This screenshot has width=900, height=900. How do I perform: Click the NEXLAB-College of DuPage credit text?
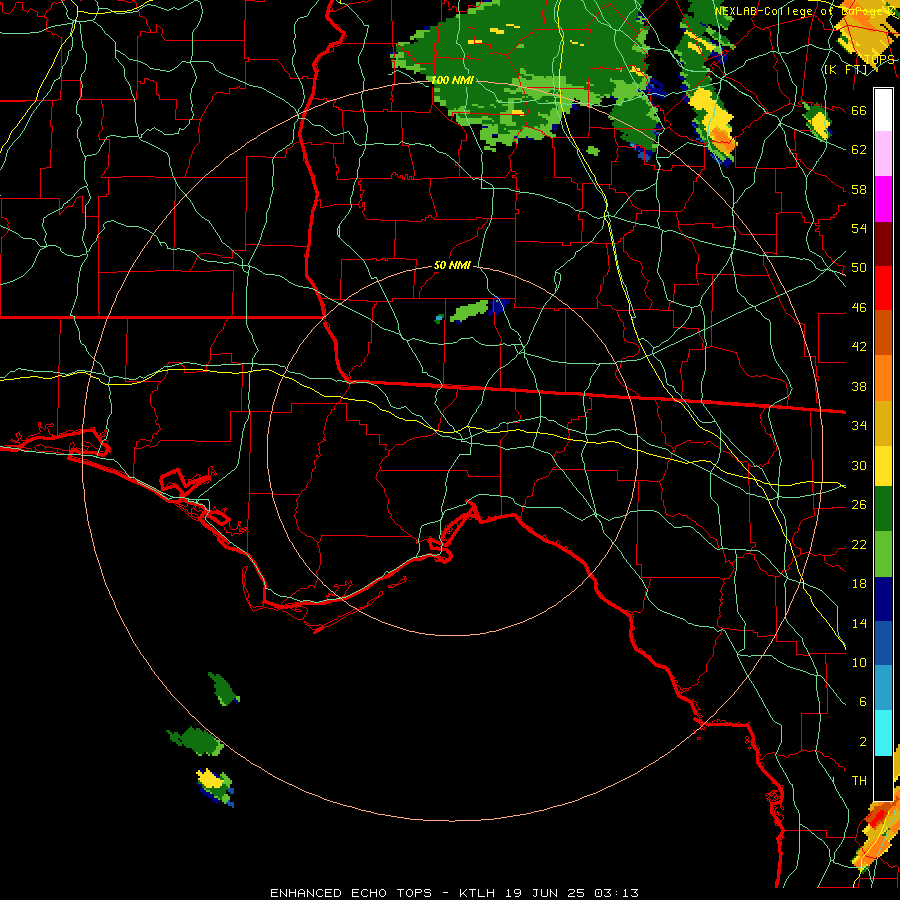tap(804, 11)
